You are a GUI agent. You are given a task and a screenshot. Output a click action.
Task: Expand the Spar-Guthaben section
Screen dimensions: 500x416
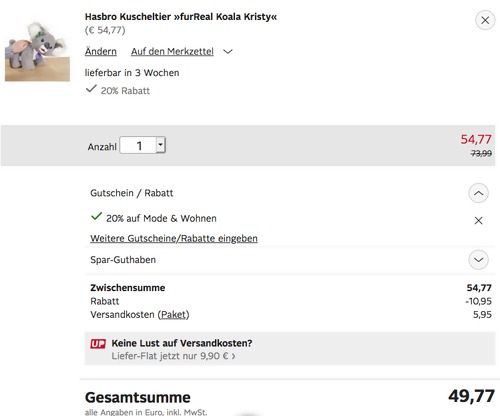[x=478, y=260]
